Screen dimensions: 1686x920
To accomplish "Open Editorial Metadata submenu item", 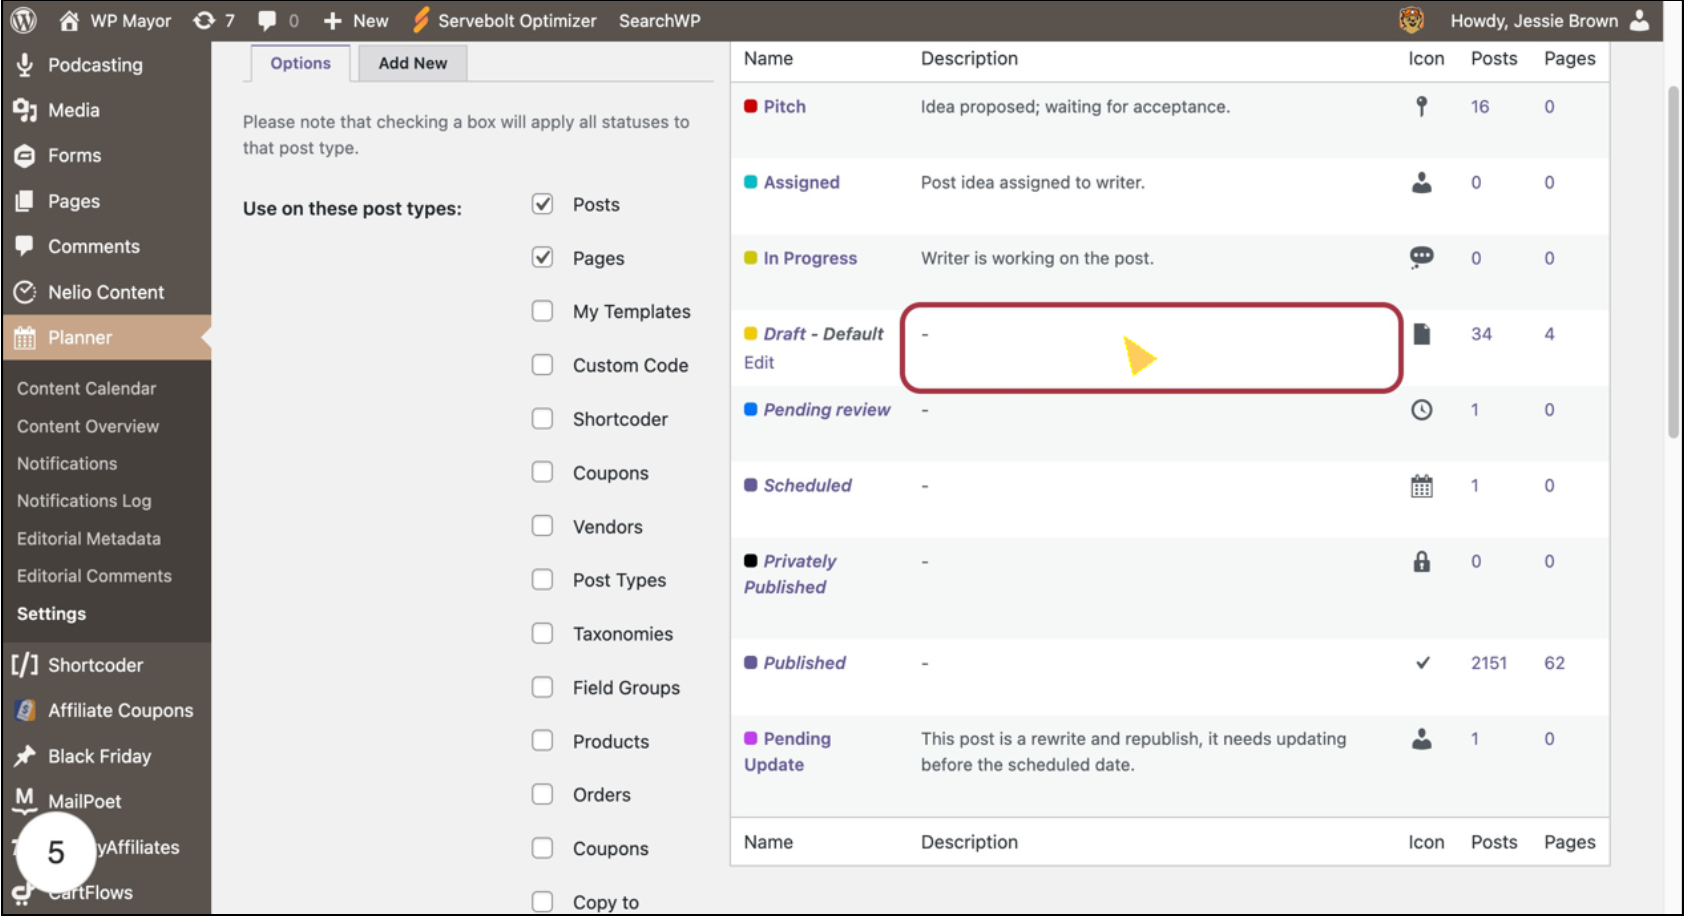I will pyautogui.click(x=89, y=539).
